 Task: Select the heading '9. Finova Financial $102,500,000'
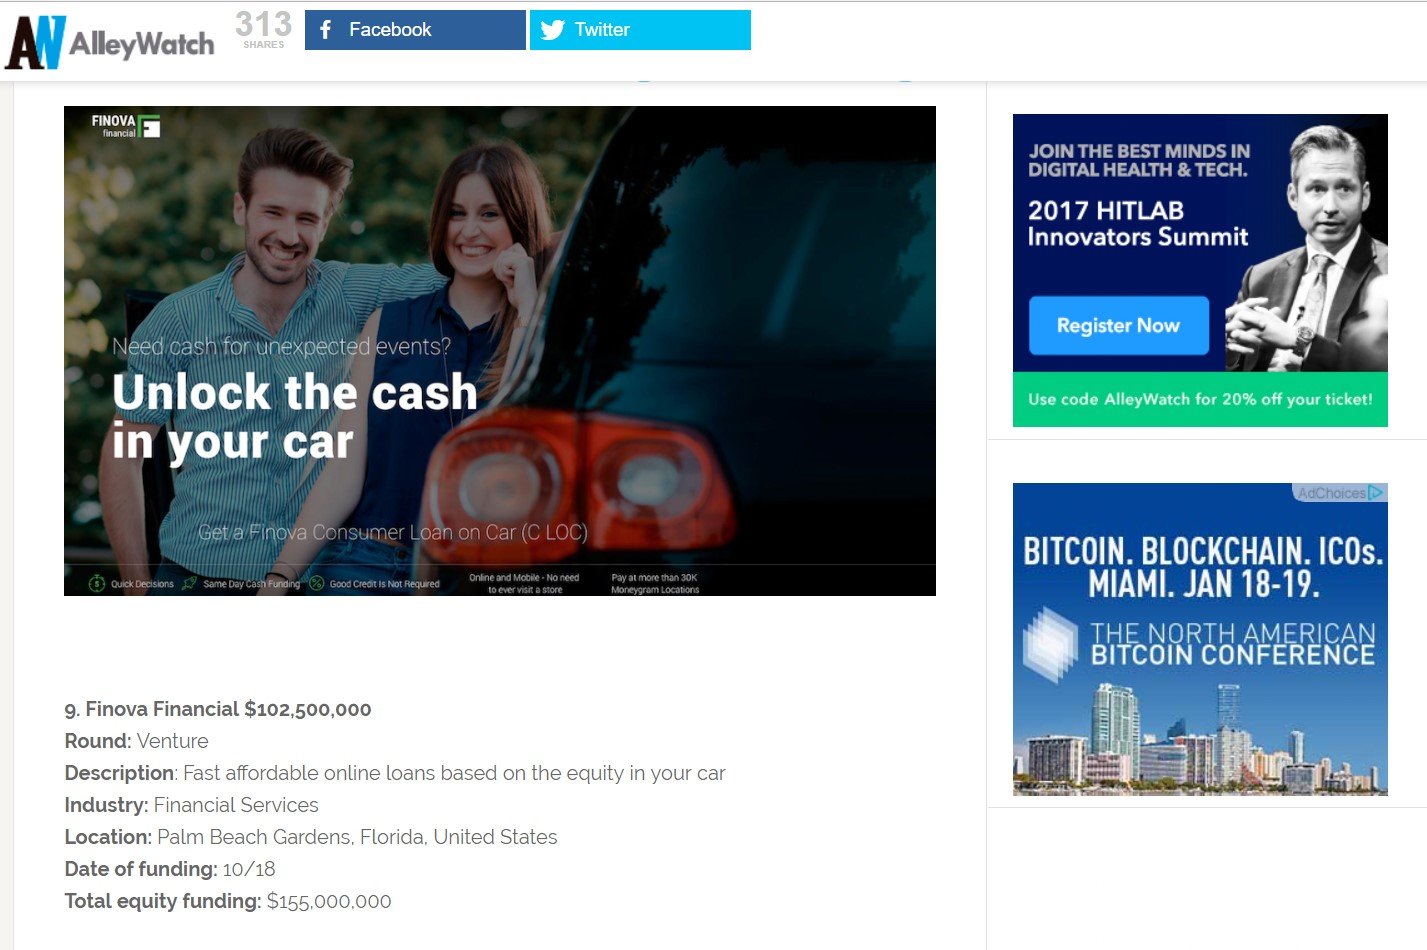(218, 709)
